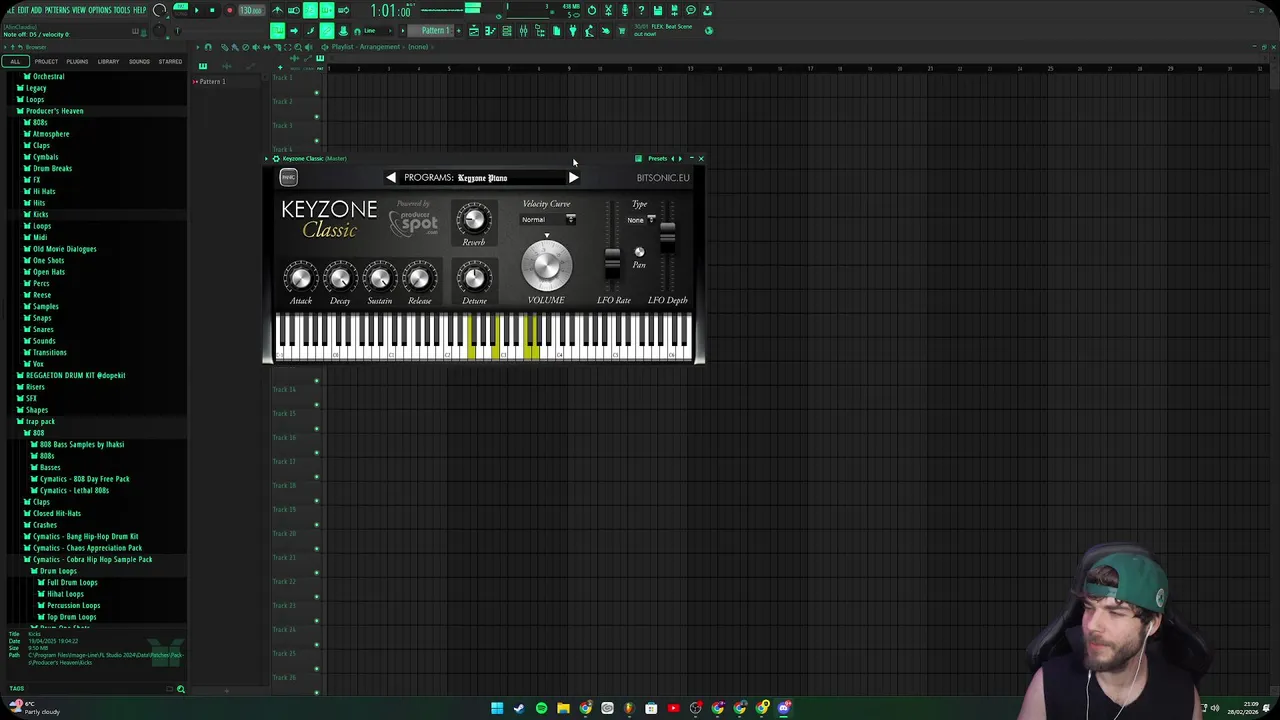The height and width of the screenshot is (720, 1280).
Task: Switch browser to the STARRED tab
Action: coord(170,61)
